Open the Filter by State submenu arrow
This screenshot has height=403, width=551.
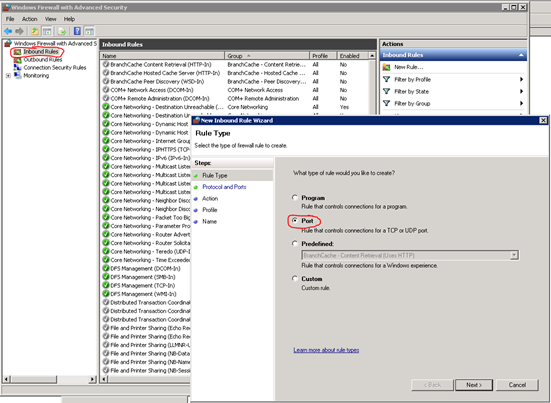521,91
